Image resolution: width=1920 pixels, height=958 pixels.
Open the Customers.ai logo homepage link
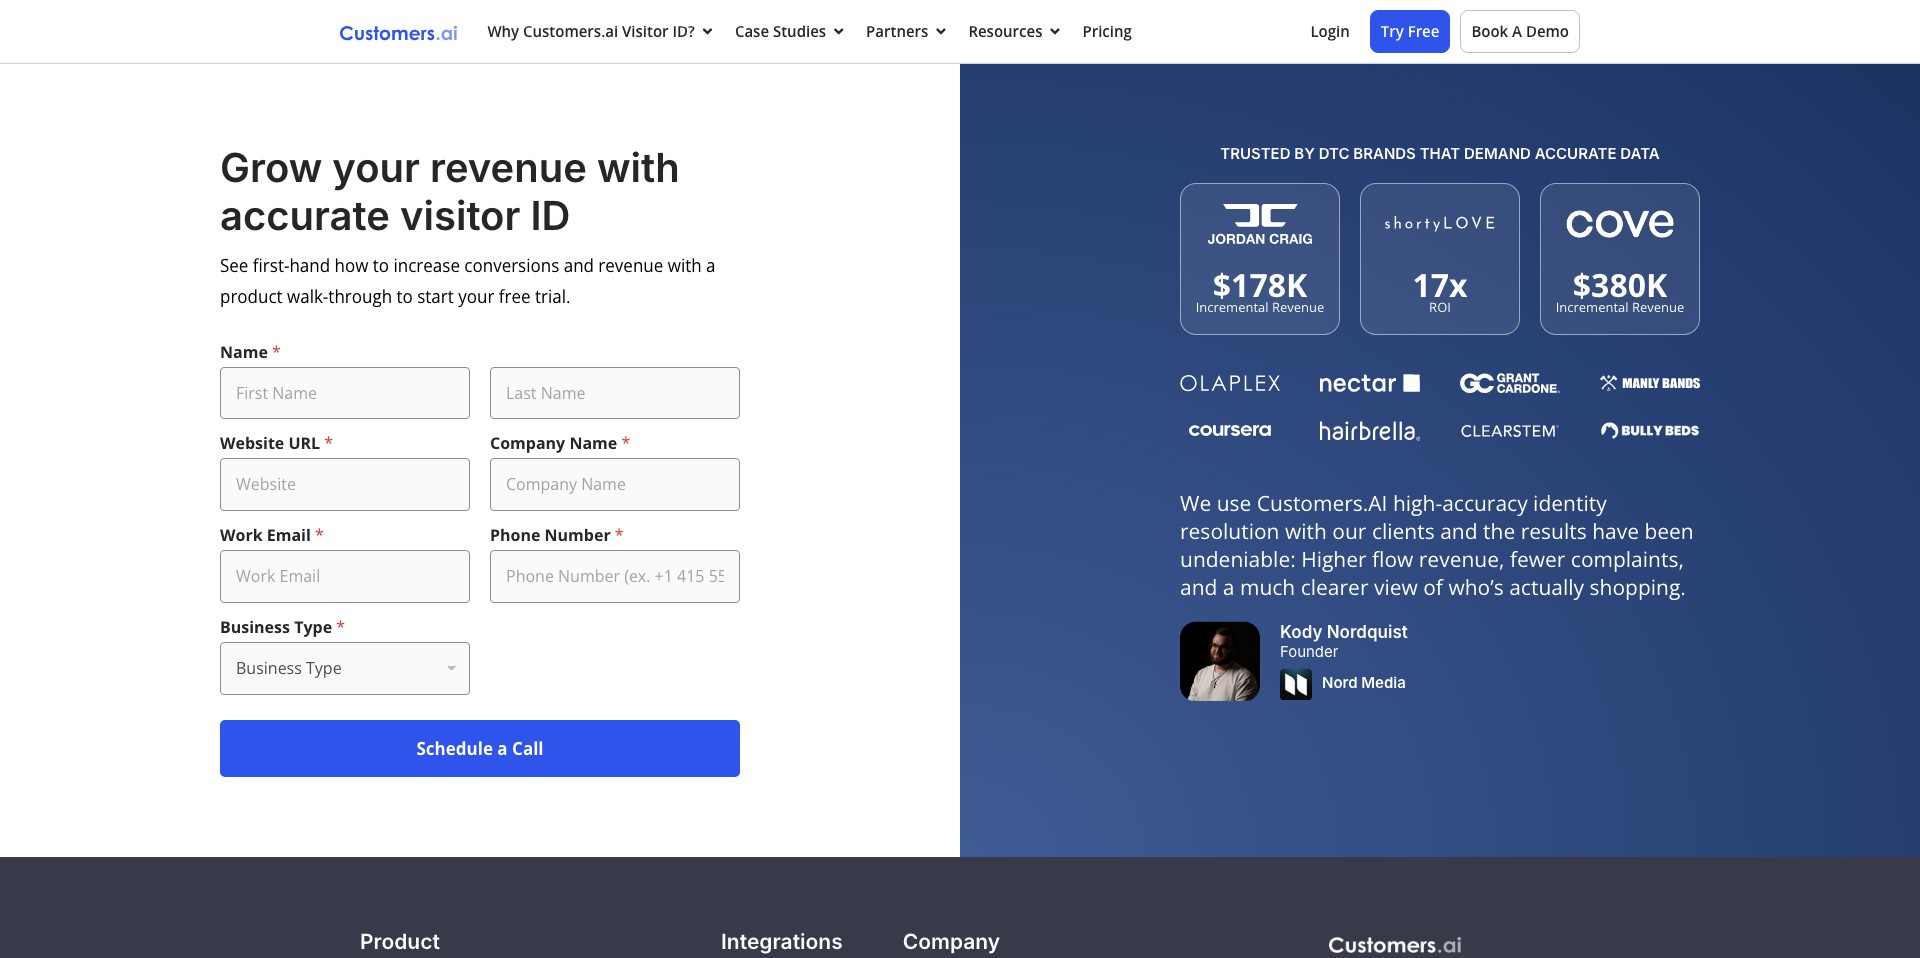click(398, 33)
